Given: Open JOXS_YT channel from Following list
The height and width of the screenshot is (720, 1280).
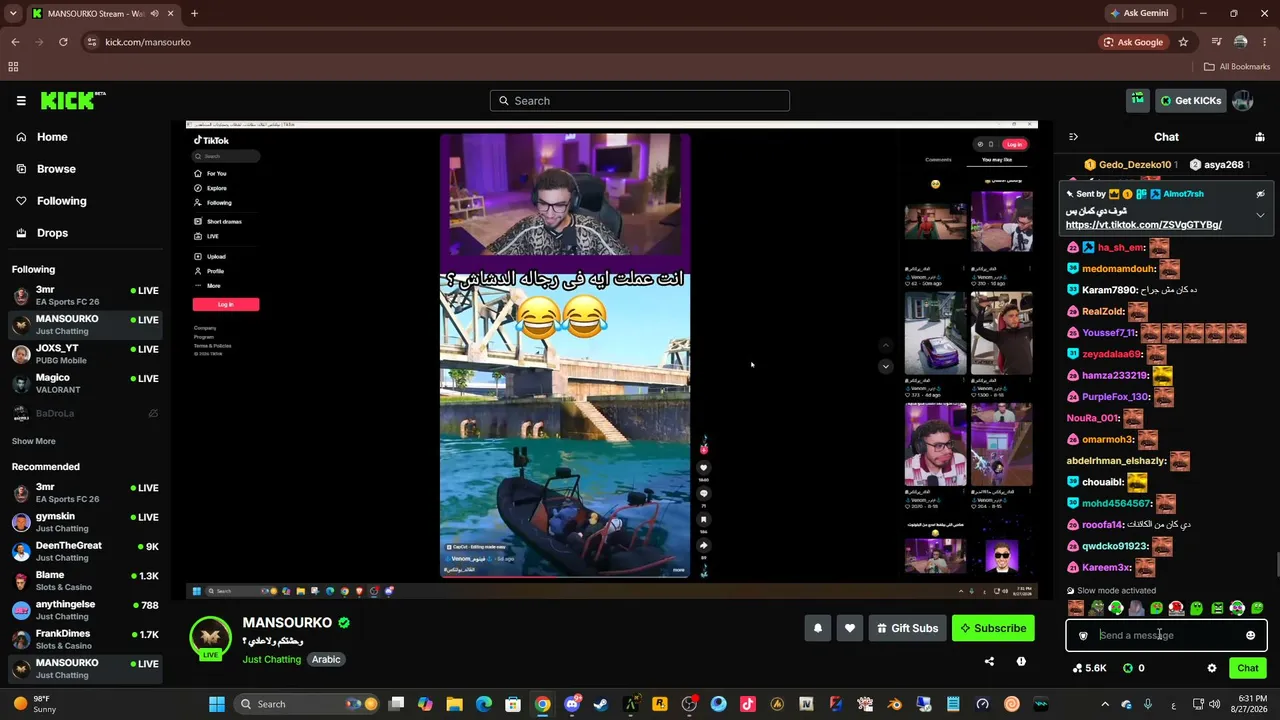Looking at the screenshot, I should coord(85,354).
